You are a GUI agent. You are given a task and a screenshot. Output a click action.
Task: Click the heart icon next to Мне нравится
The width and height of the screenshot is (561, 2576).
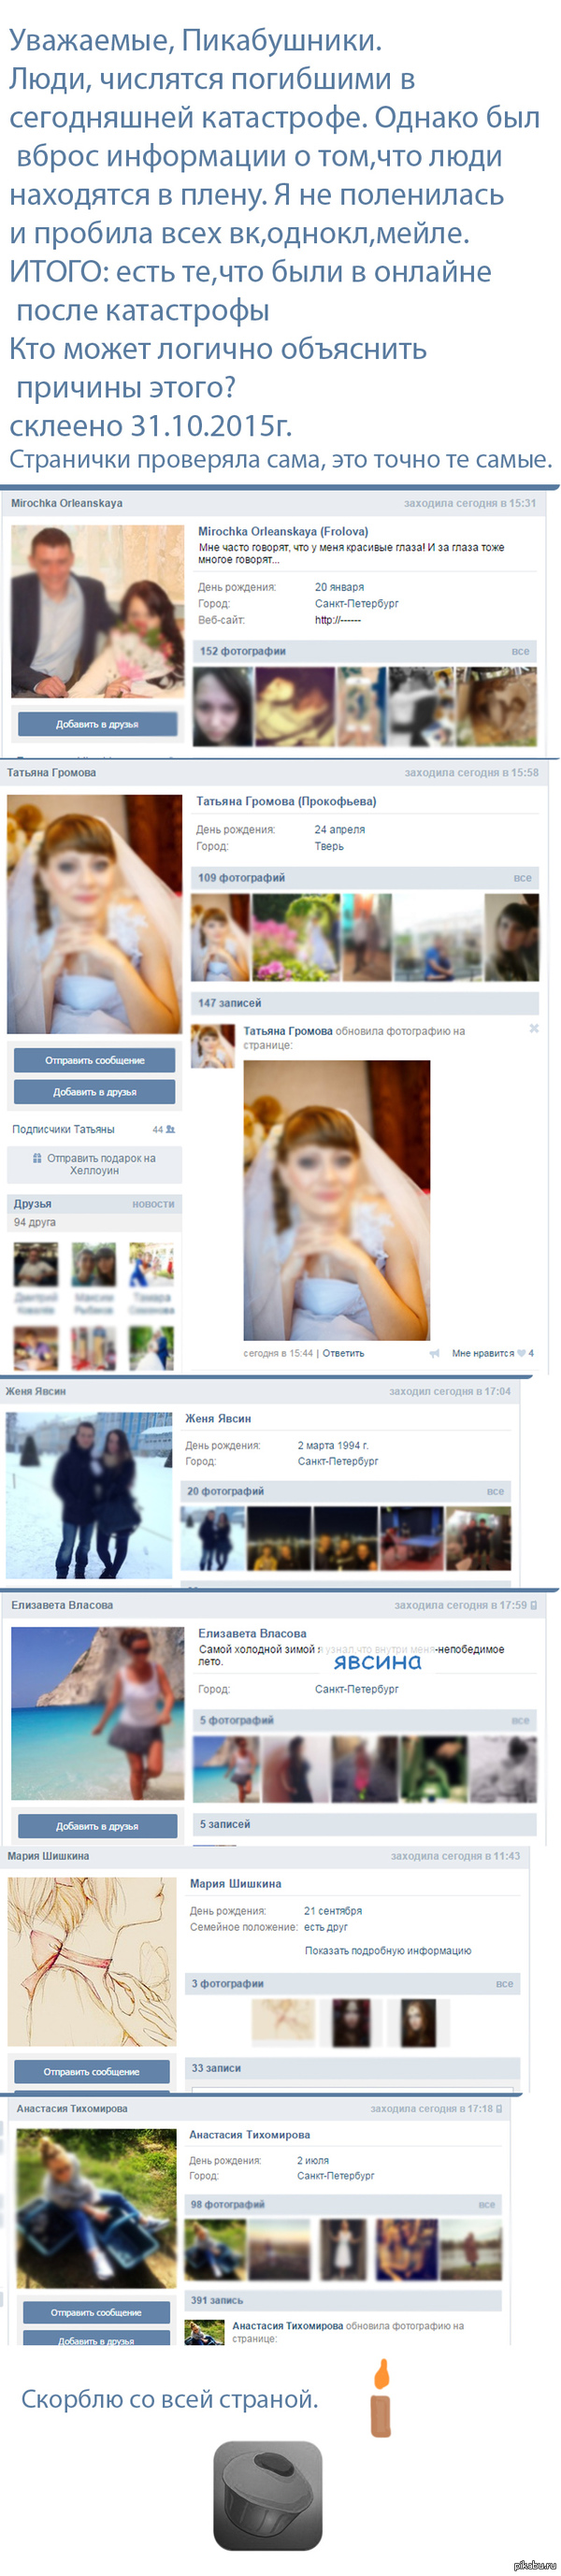[x=521, y=1353]
